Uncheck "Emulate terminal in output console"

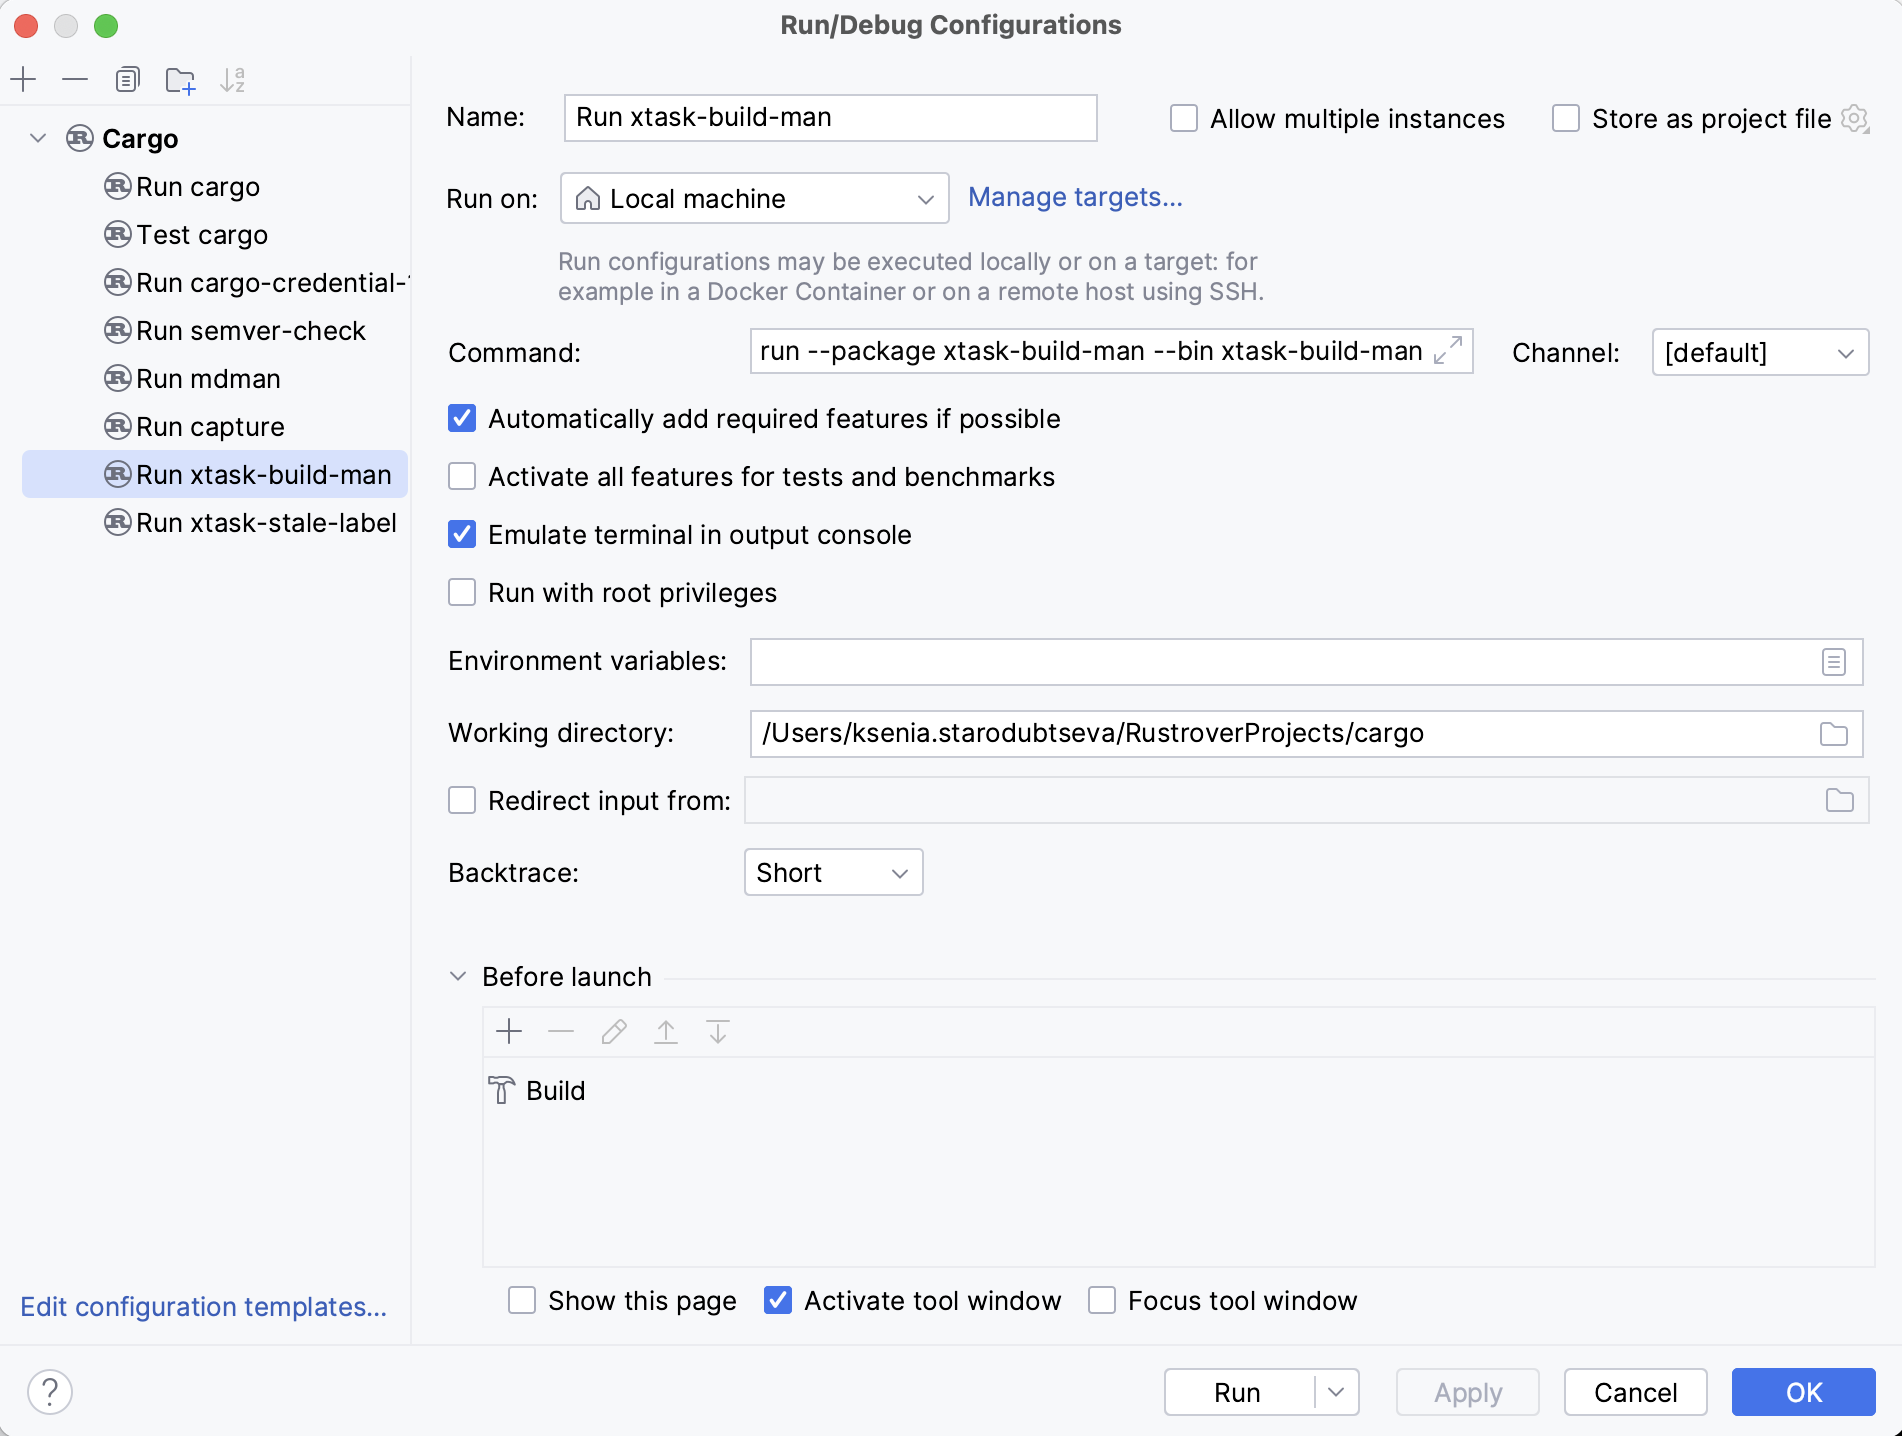pos(461,535)
